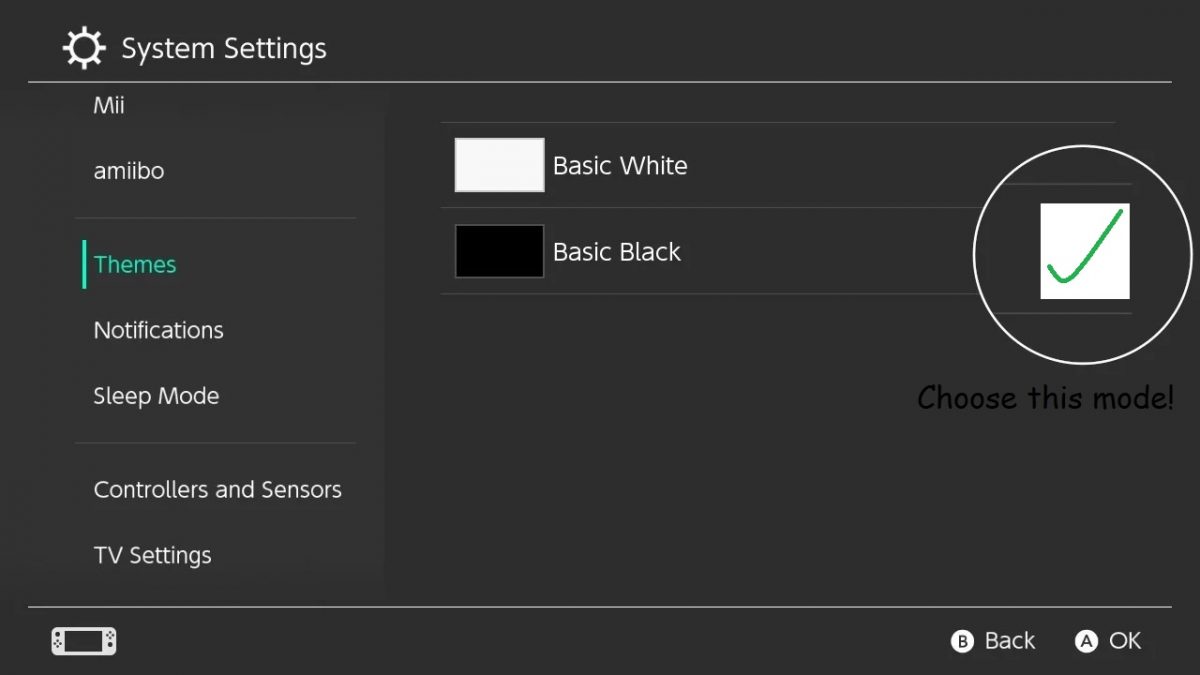Open TV Settings in the sidebar
This screenshot has width=1200, height=675.
coord(152,556)
